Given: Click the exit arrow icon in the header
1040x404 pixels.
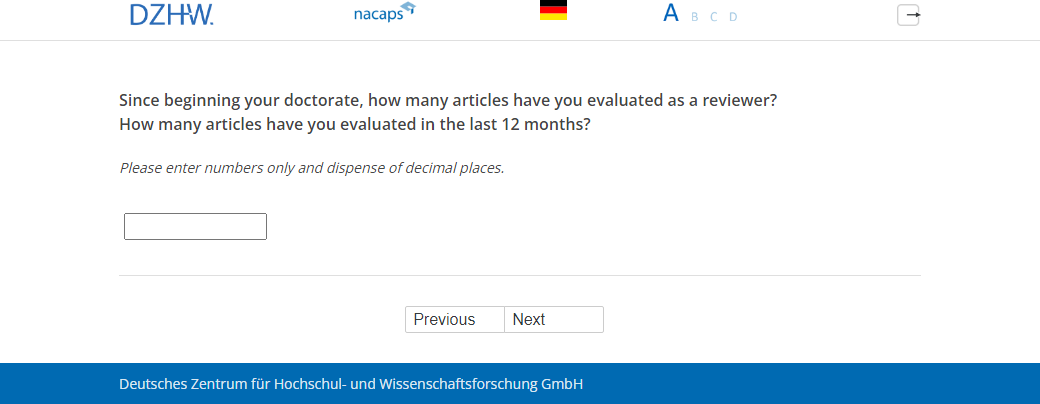Looking at the screenshot, I should tap(908, 15).
